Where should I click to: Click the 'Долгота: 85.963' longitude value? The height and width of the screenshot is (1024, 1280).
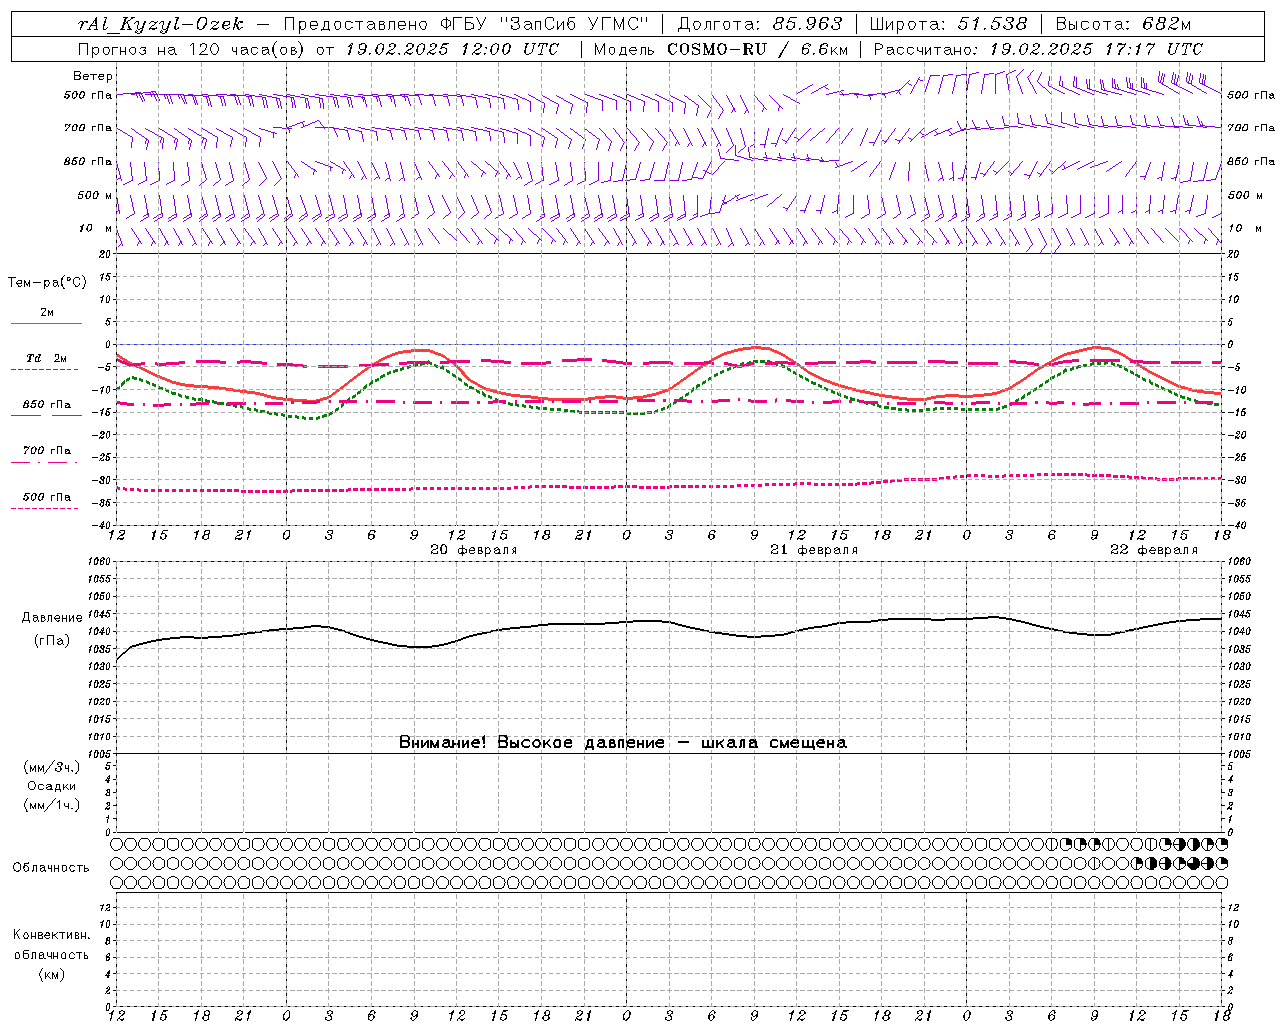(760, 23)
